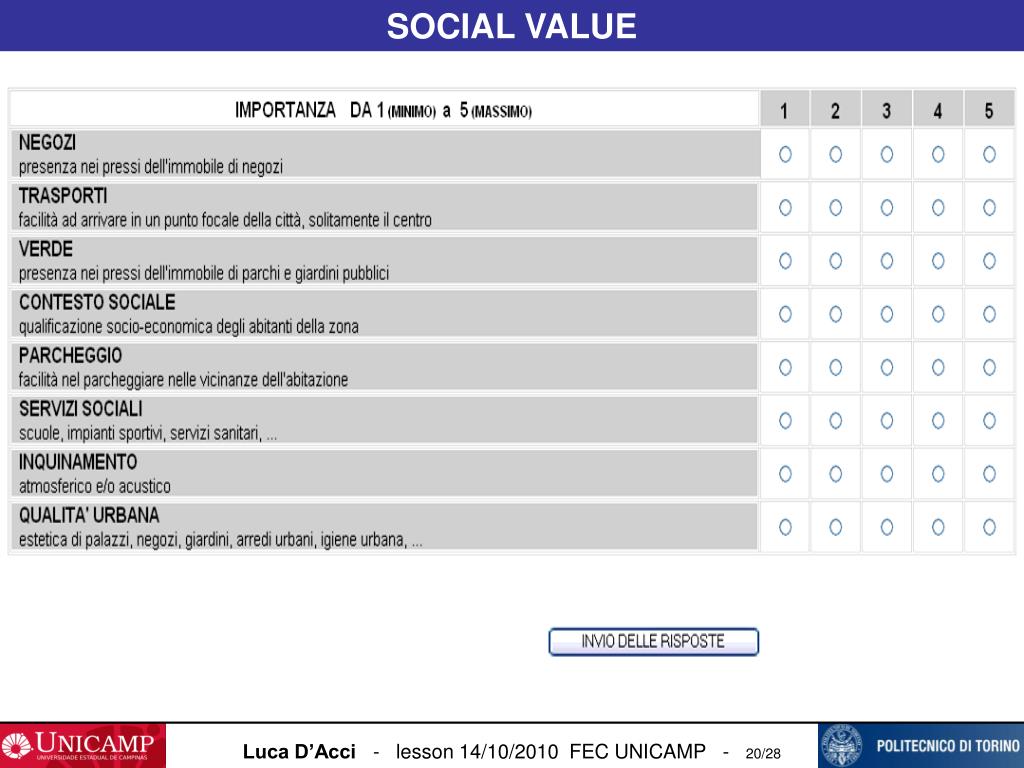Choose rating 4 for PARCHEGGIO
This screenshot has height=768, width=1024.
coord(938,368)
